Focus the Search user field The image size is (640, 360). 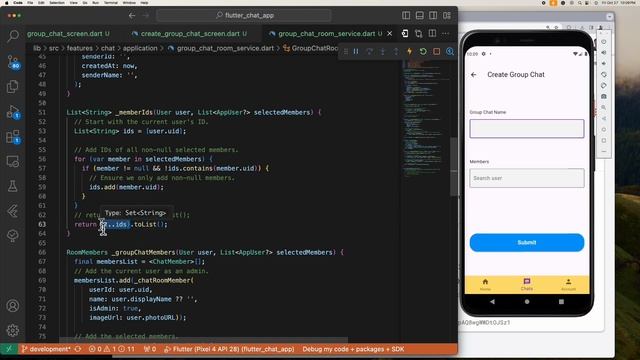527,178
